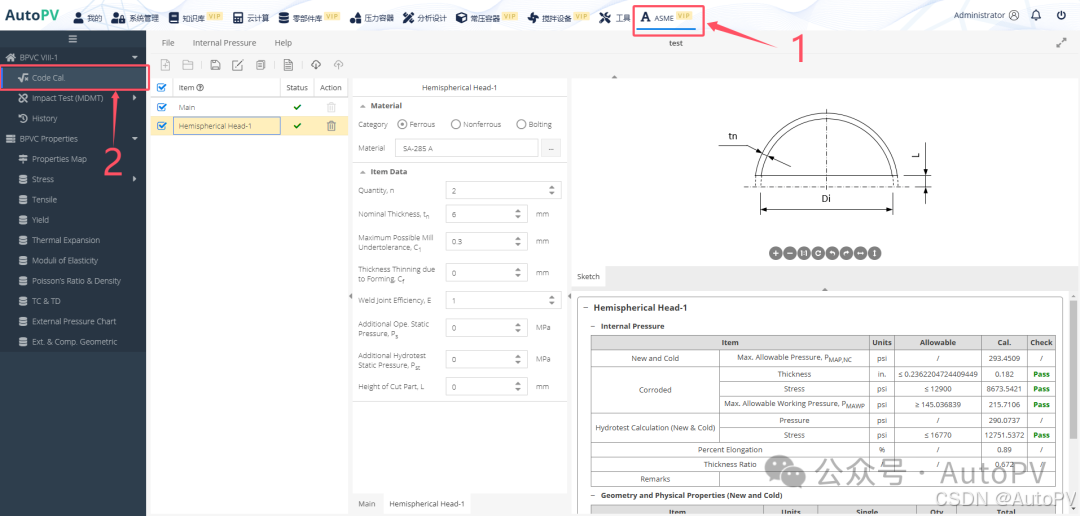Image resolution: width=1080 pixels, height=516 pixels.
Task: Open the File menu
Action: click(x=168, y=43)
